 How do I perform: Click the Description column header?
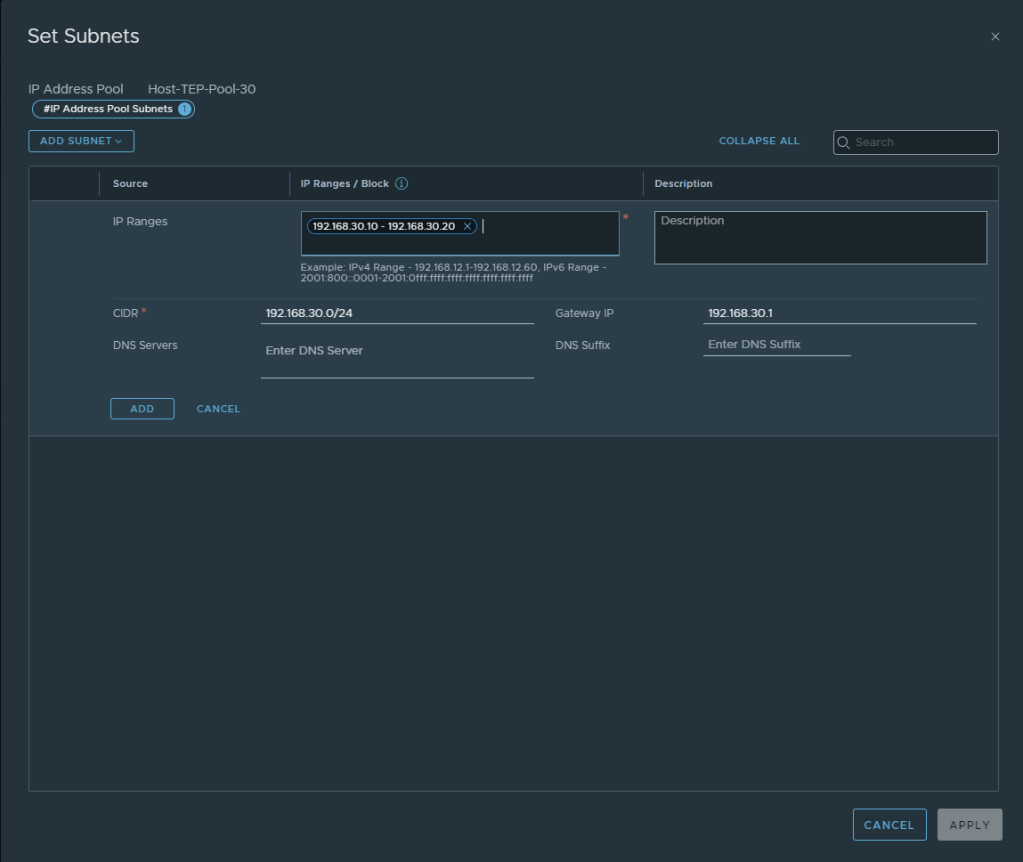(x=683, y=184)
